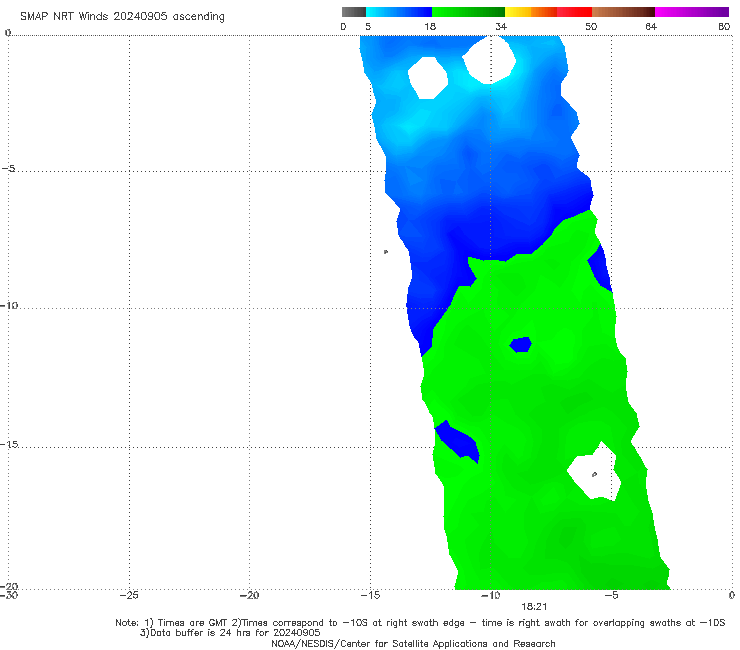Click the smaller white gap at the swath top left
The width and height of the screenshot is (740, 650).
428,78
